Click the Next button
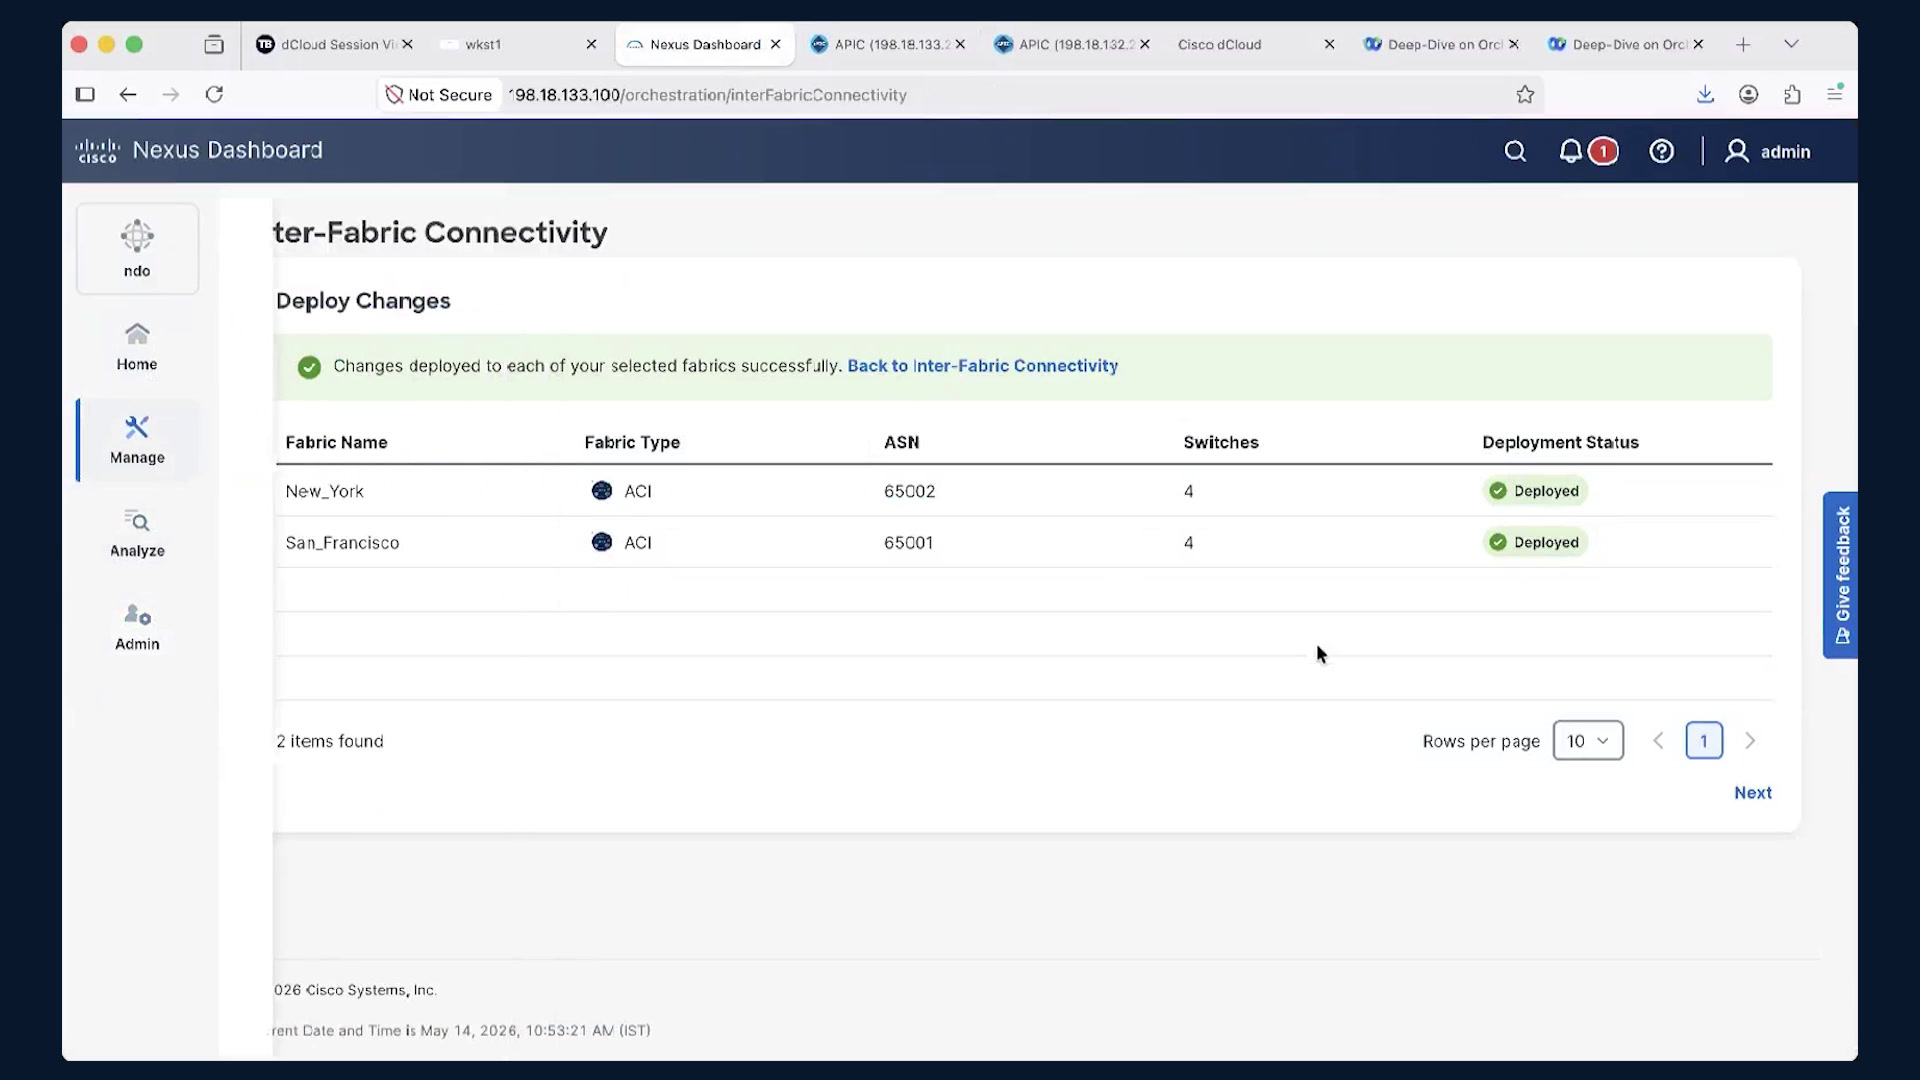Viewport: 1920px width, 1080px height. 1752,793
